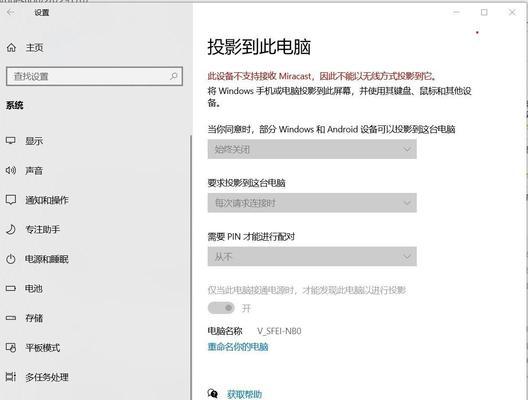Click the battery icon beside 电池
Viewport: 528px width, 400px height.
[11, 289]
